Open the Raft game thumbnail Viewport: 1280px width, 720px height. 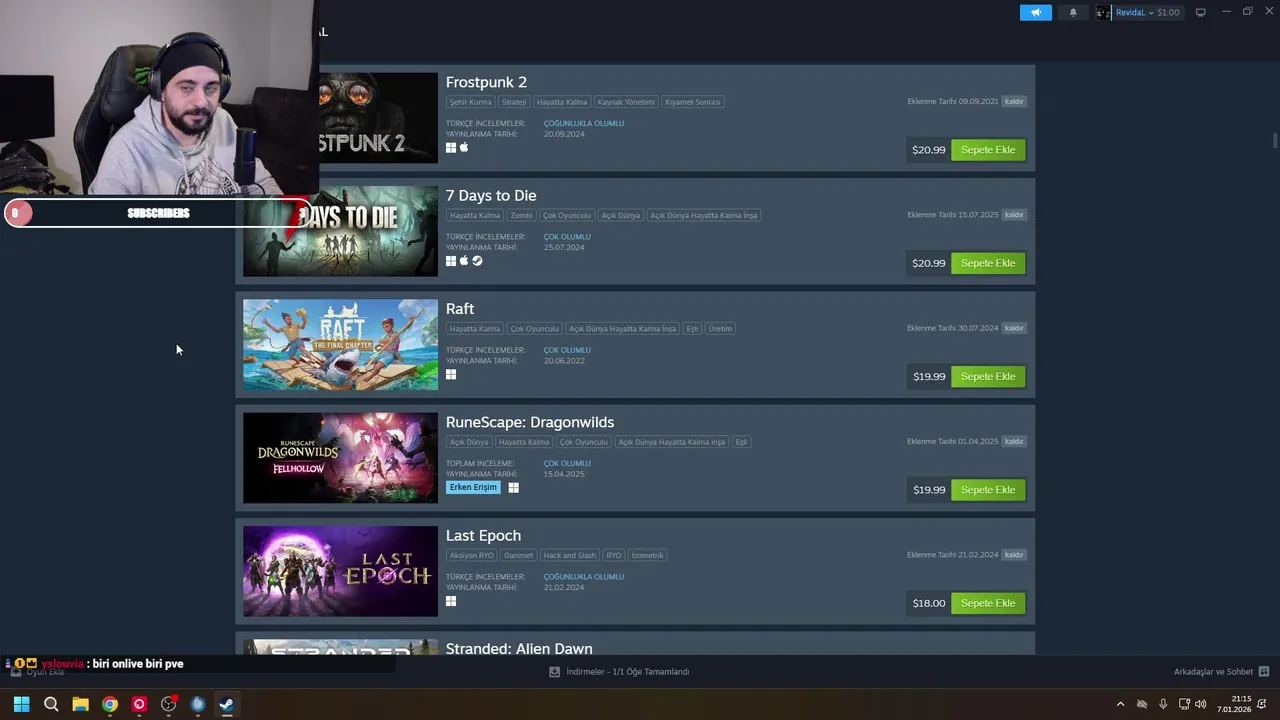pos(340,345)
